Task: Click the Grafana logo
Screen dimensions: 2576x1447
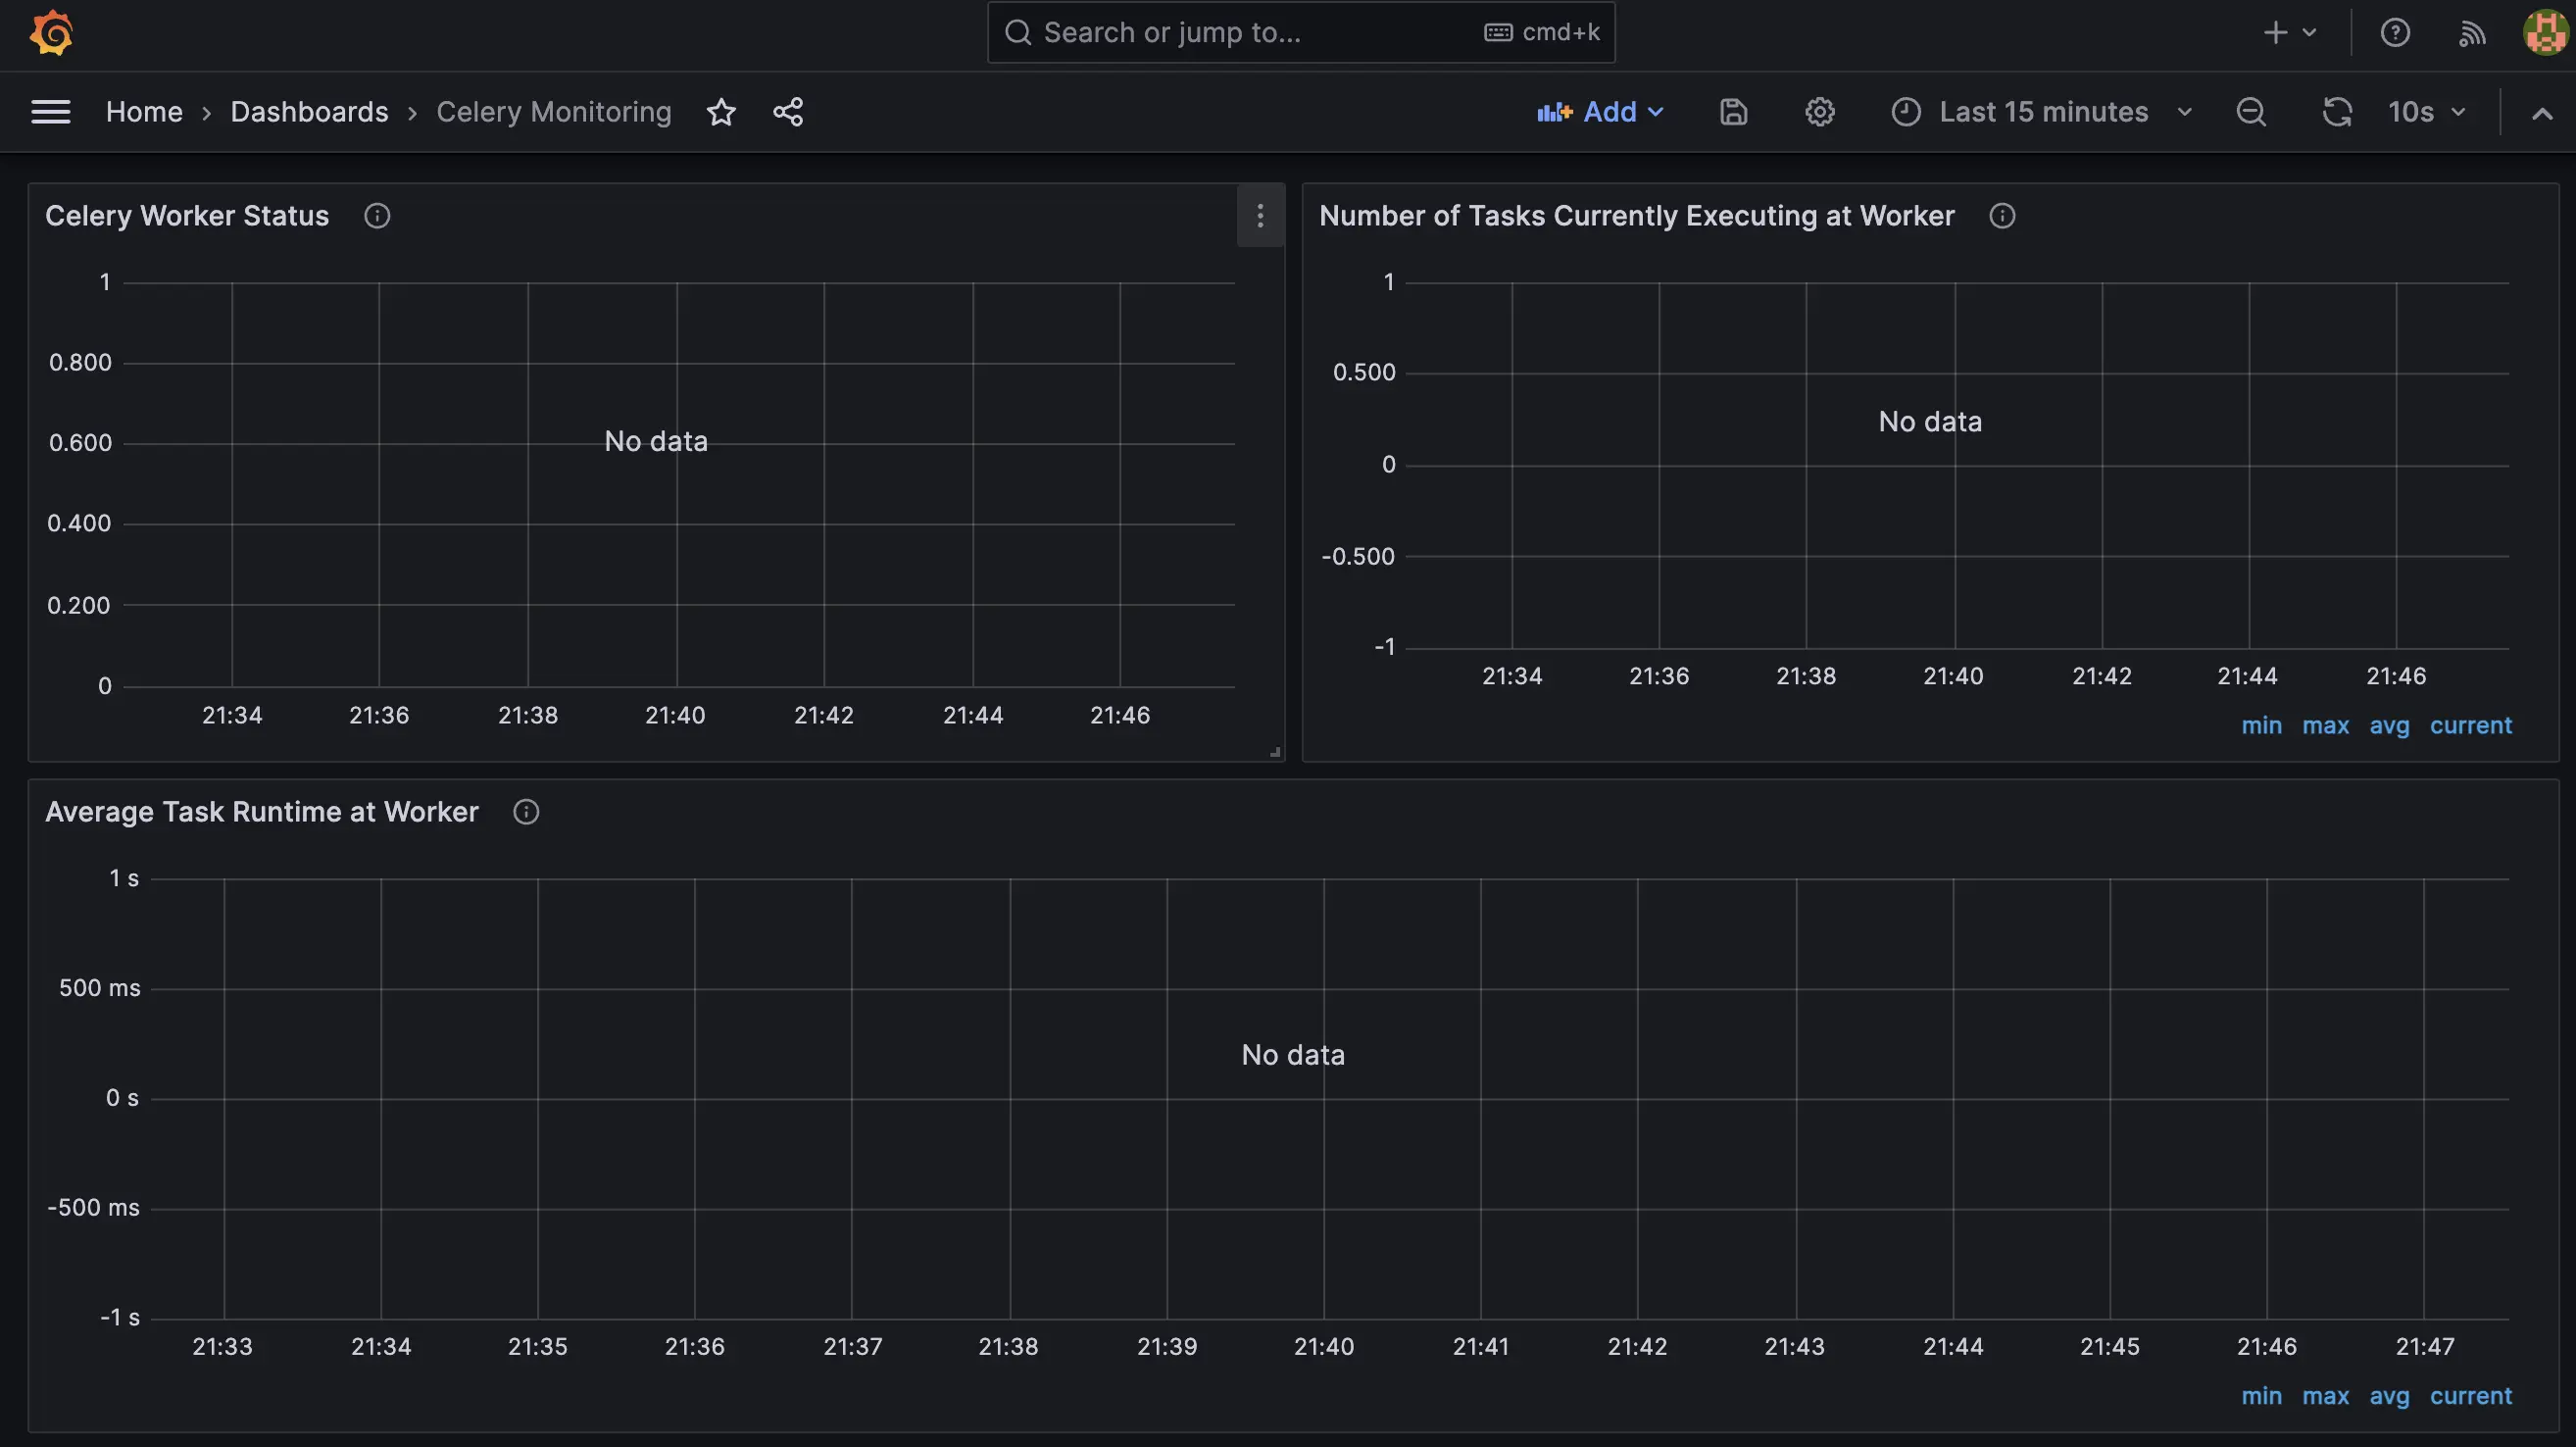Action: [51, 33]
